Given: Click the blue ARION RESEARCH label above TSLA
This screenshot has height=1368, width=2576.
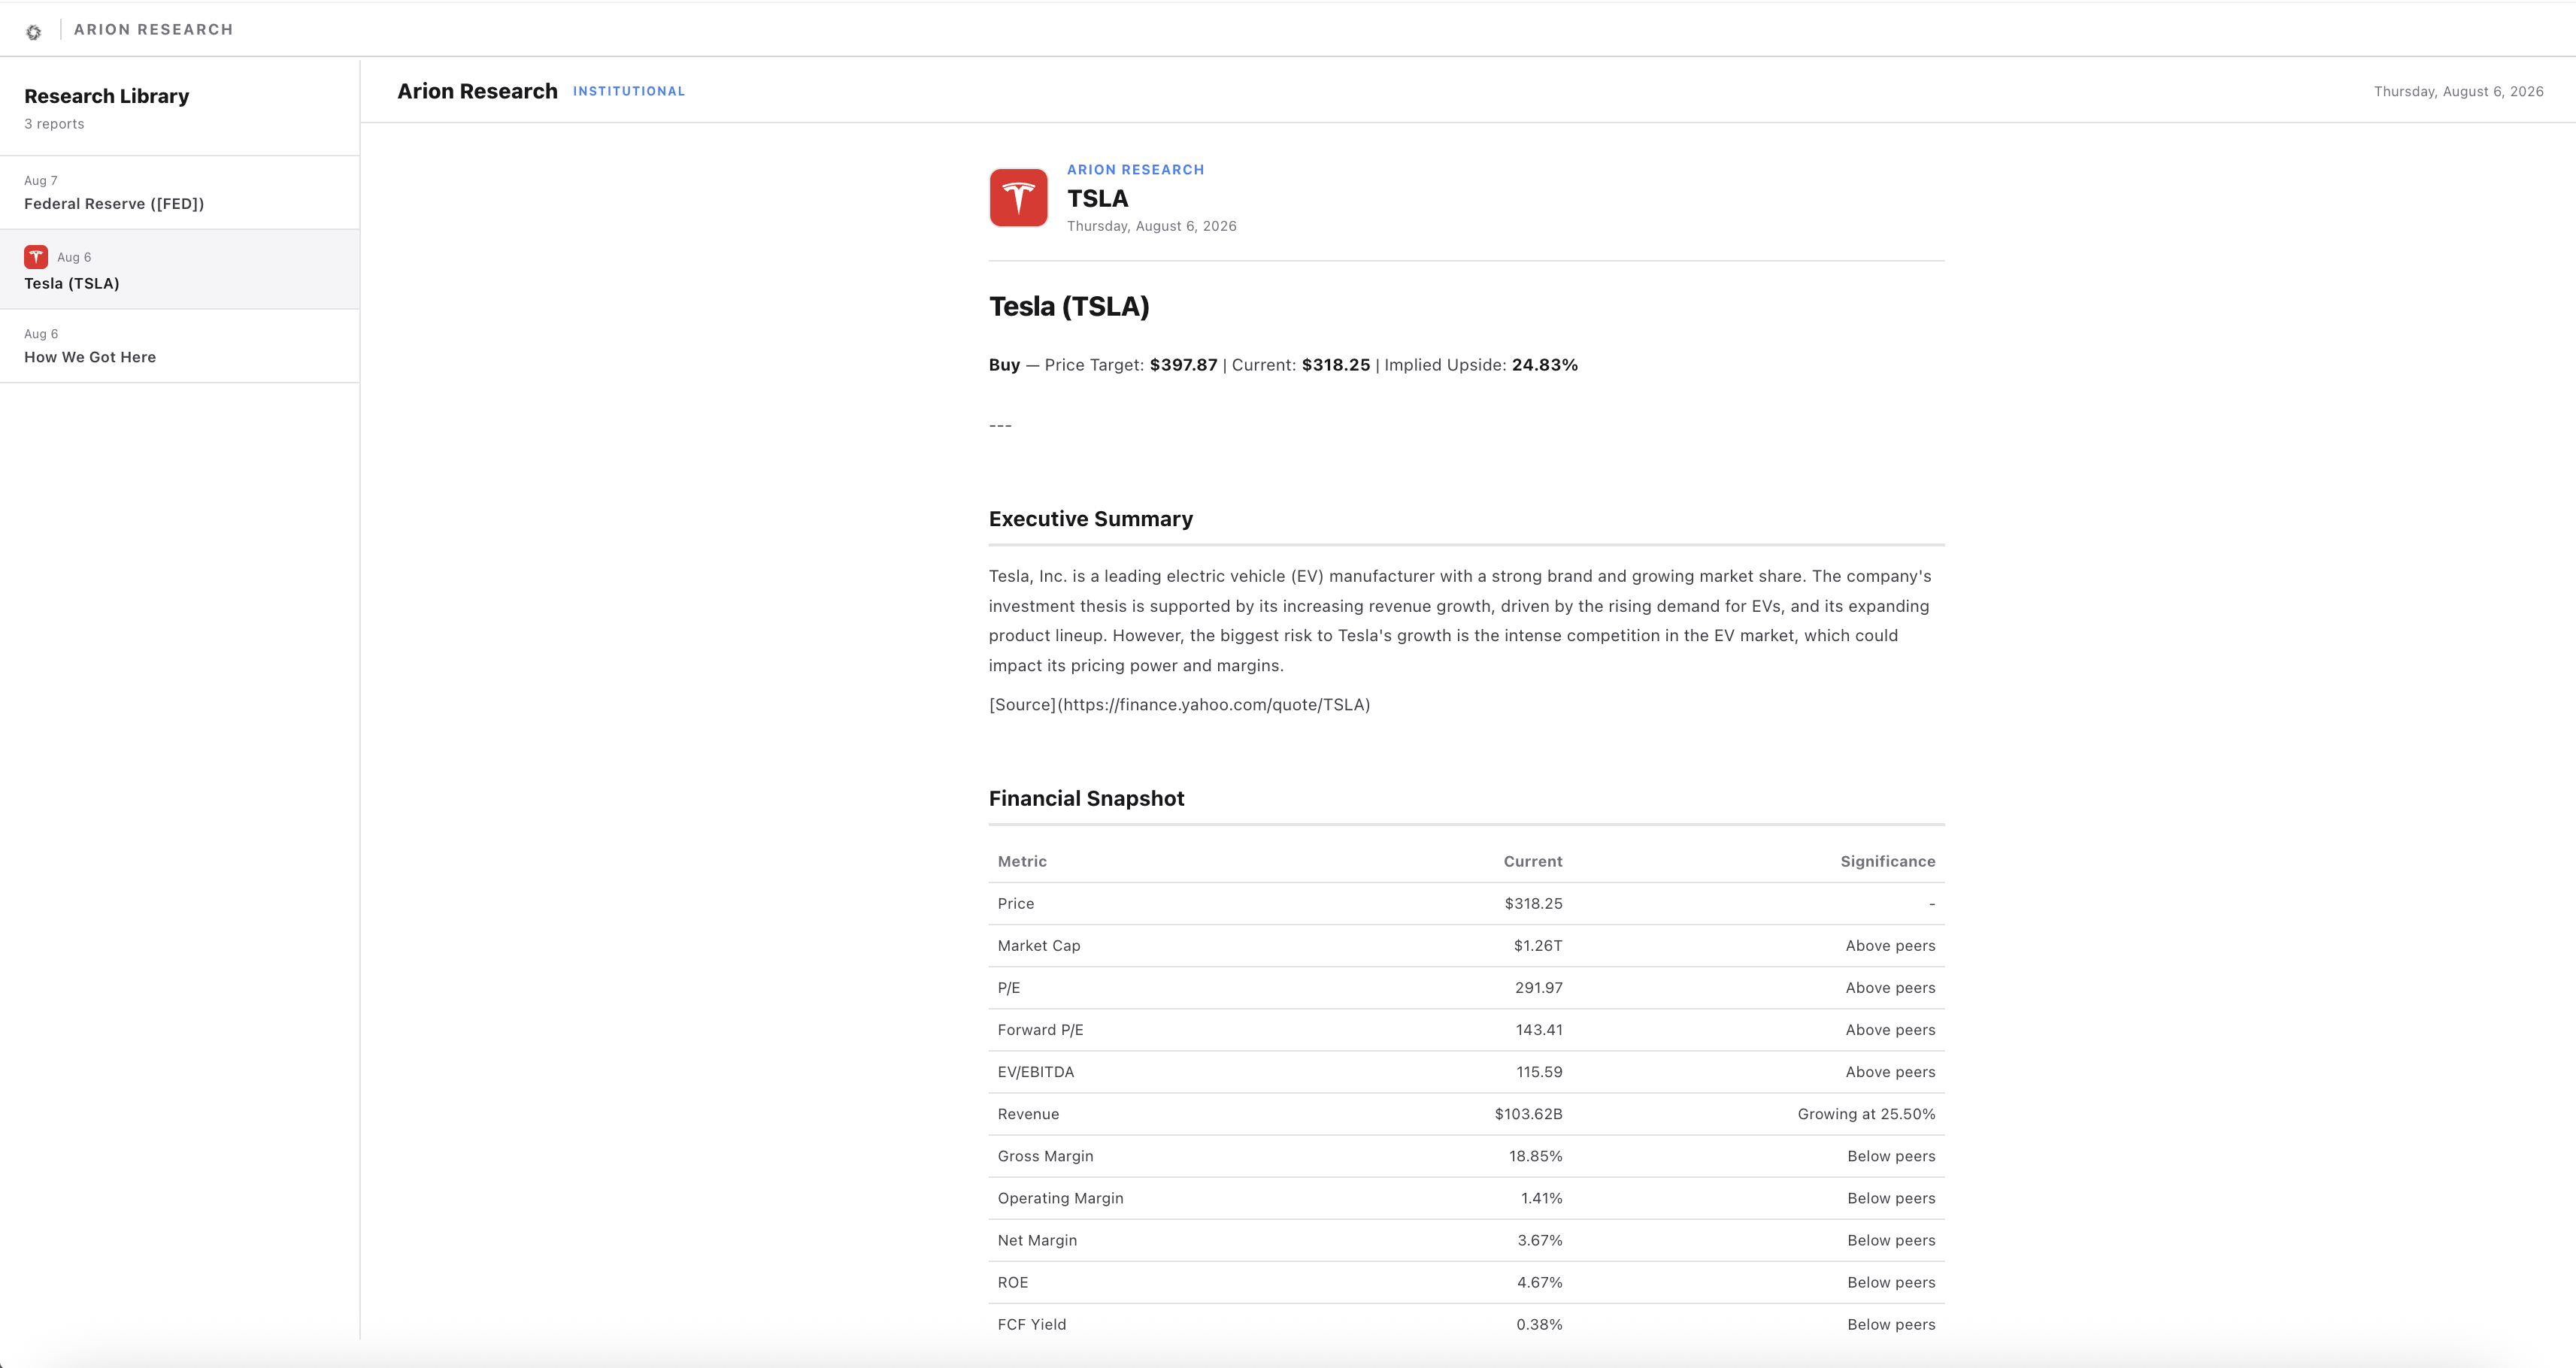Looking at the screenshot, I should pyautogui.click(x=1135, y=170).
